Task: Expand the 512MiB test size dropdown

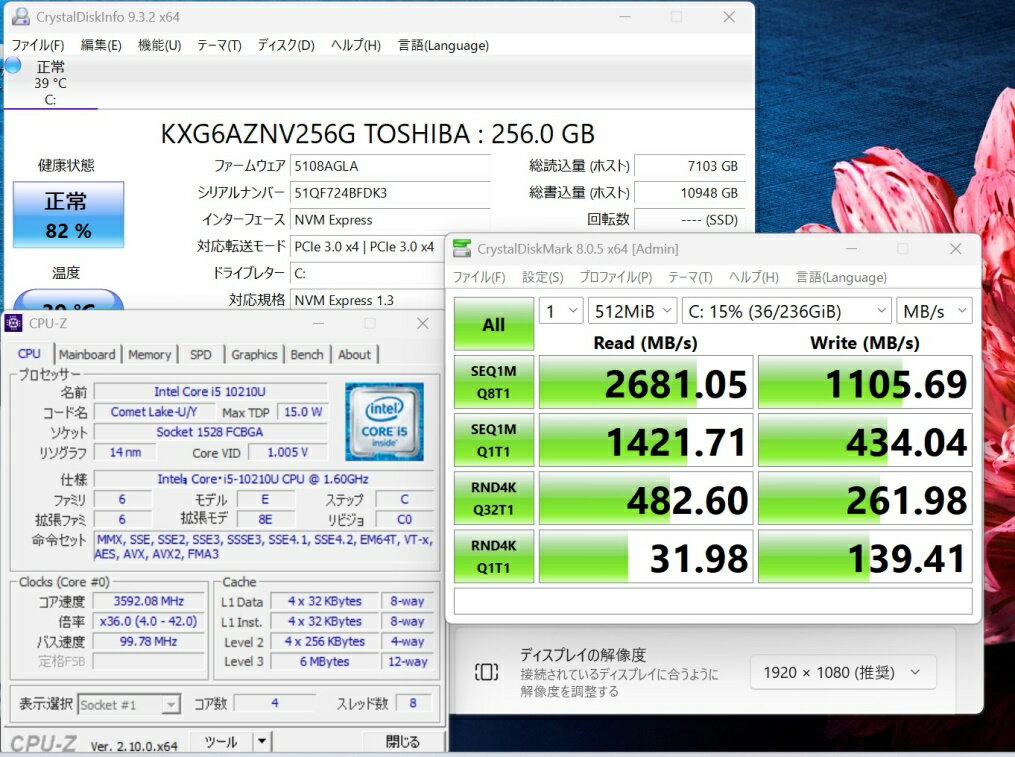Action: click(x=632, y=311)
